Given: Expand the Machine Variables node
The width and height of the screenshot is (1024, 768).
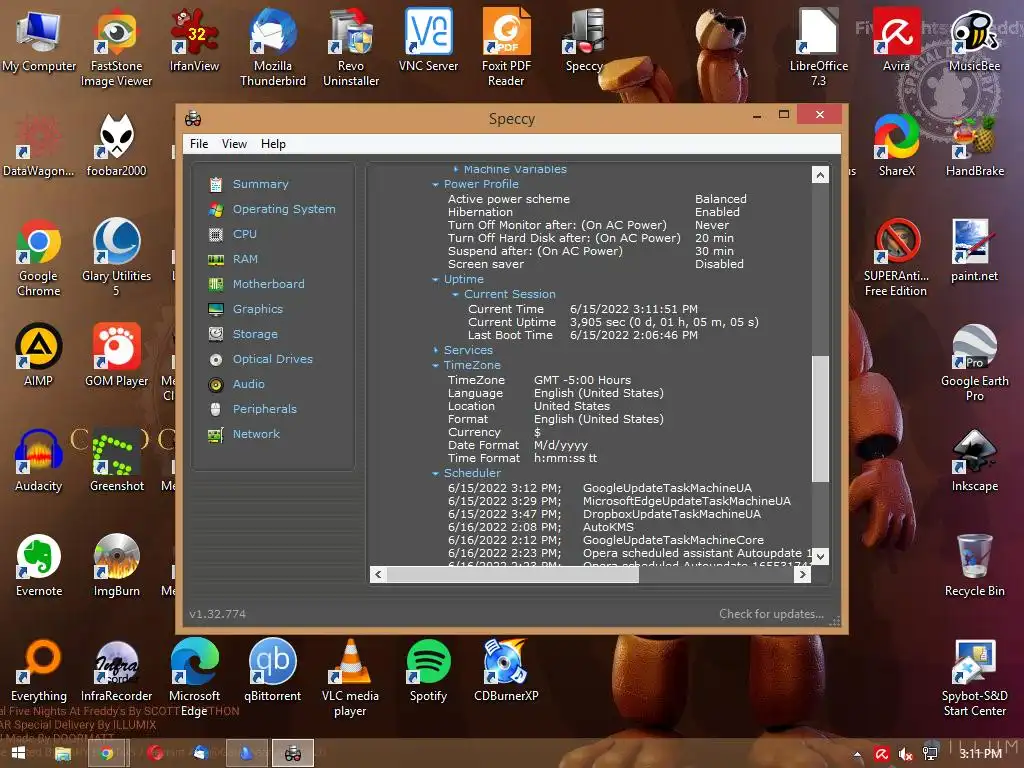Looking at the screenshot, I should tap(456, 169).
